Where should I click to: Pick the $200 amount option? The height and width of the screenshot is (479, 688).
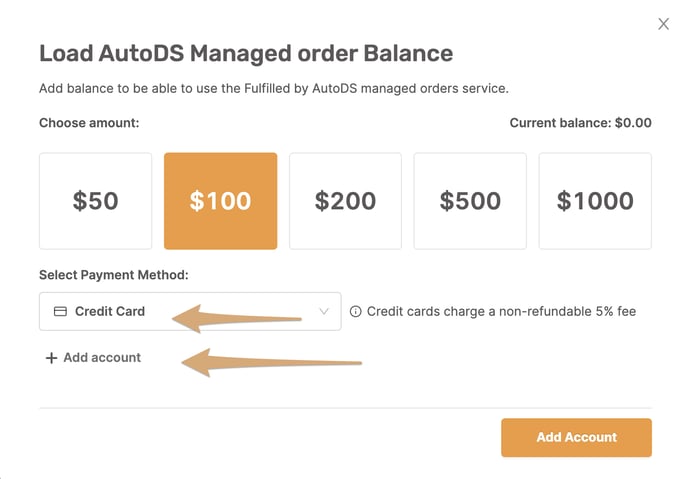(345, 201)
